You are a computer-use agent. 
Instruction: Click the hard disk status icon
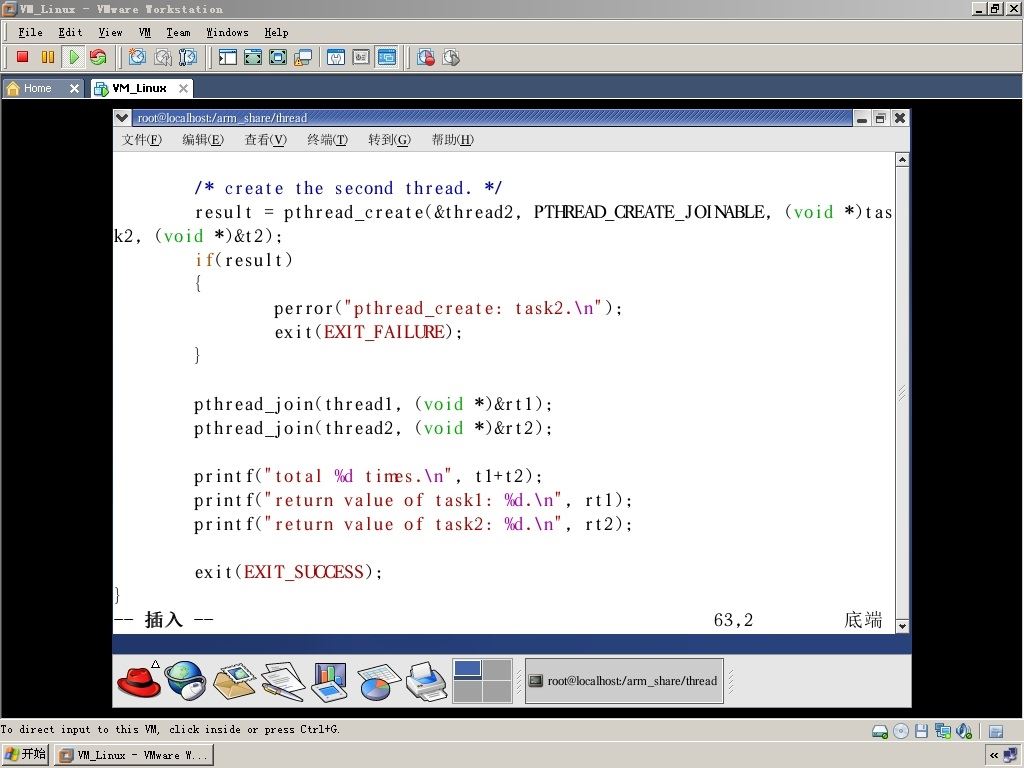(880, 731)
